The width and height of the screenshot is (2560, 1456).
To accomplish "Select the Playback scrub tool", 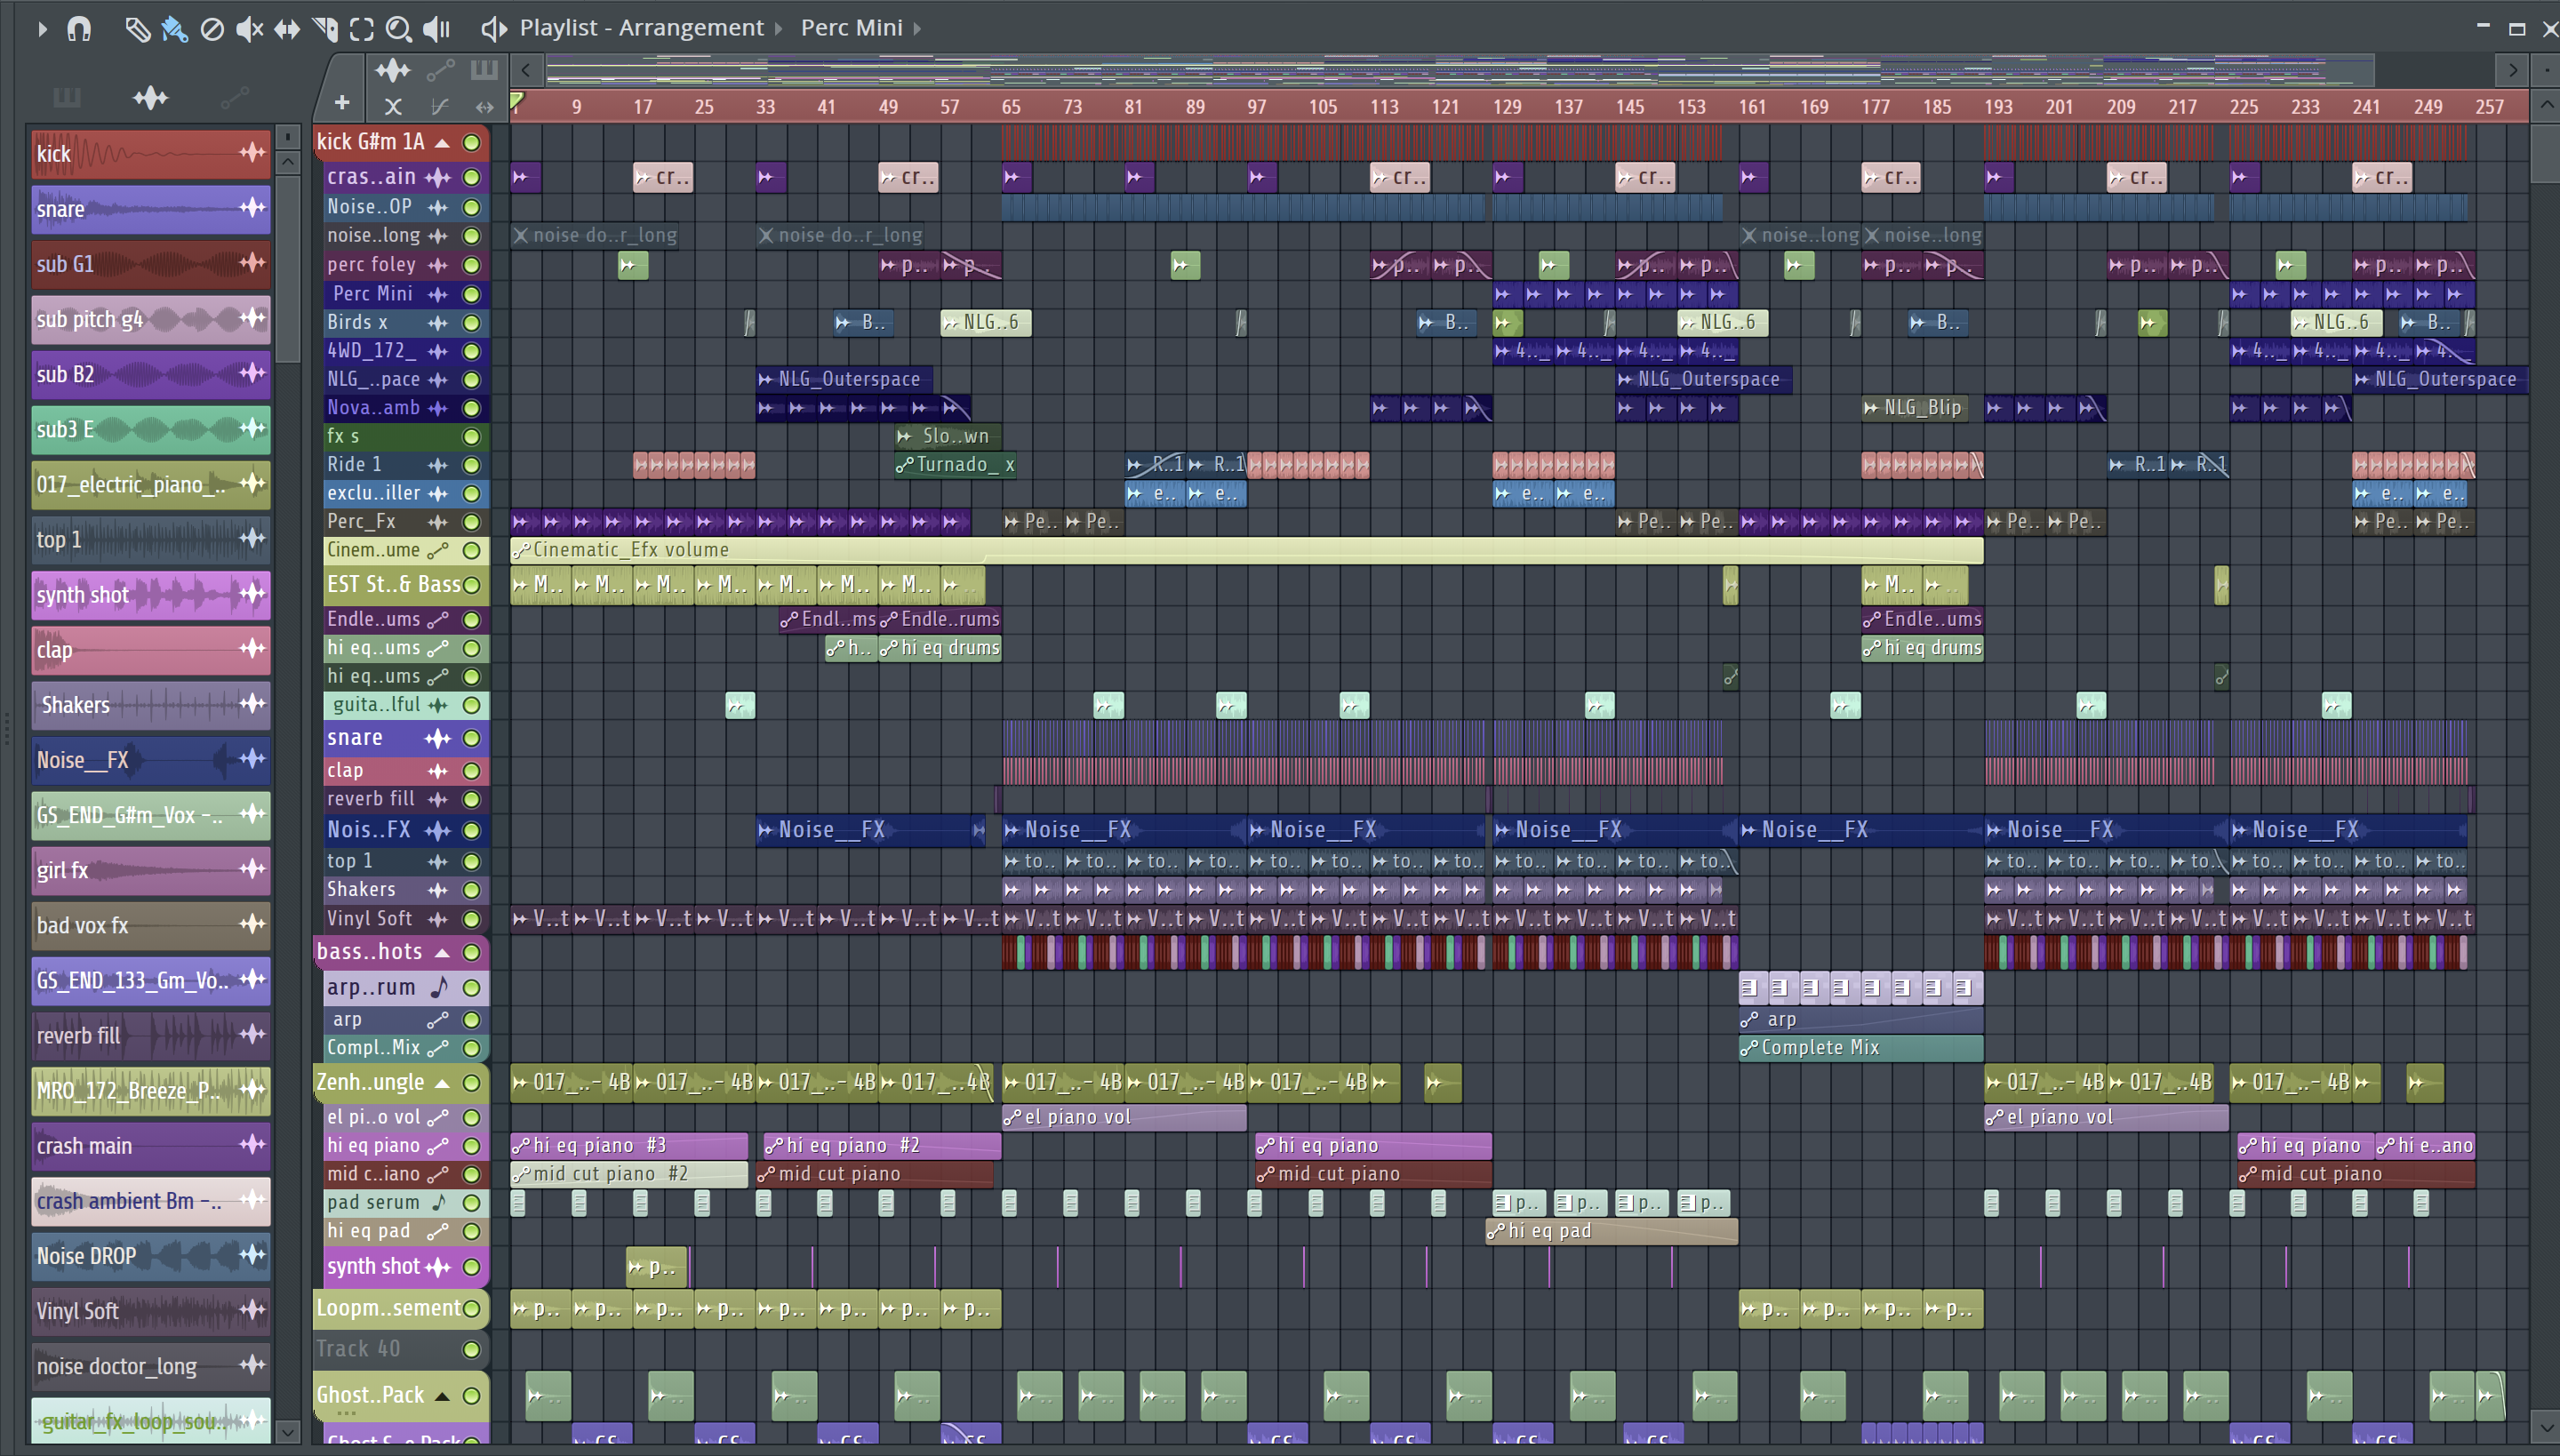I will pyautogui.click(x=437, y=28).
